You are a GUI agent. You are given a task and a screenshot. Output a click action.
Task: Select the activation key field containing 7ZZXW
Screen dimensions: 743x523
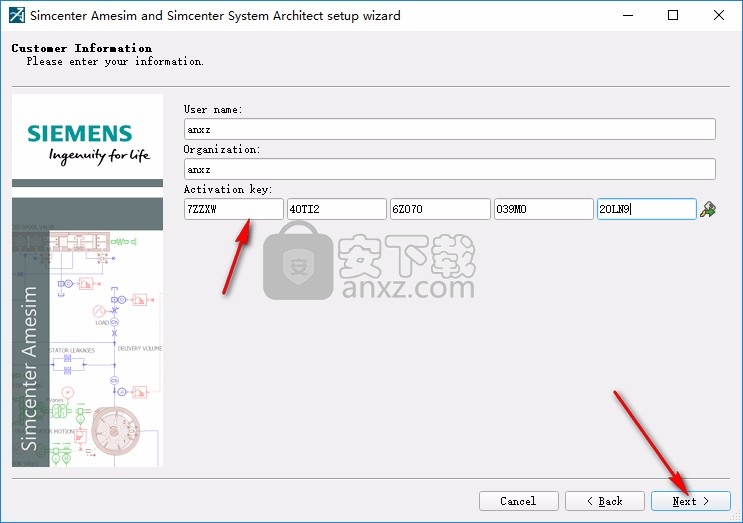pyautogui.click(x=234, y=209)
